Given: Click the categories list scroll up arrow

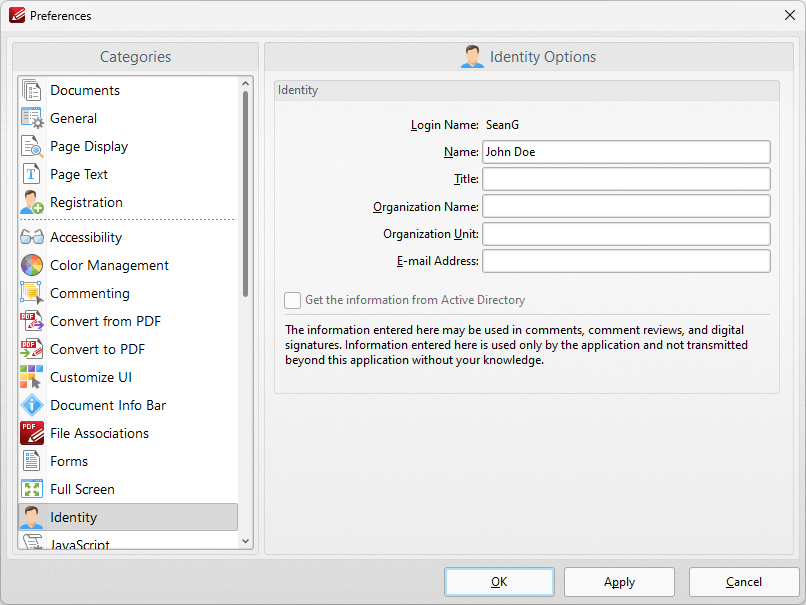Looking at the screenshot, I should click(245, 83).
